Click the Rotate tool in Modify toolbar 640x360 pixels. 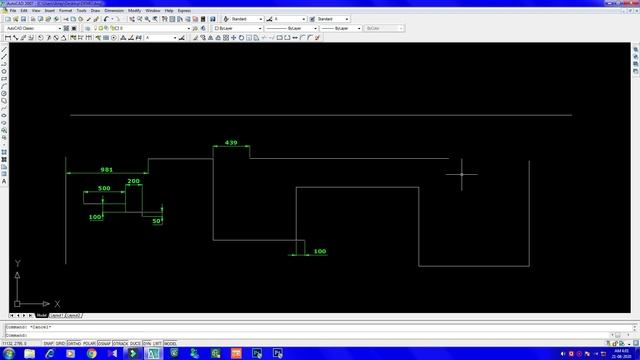tap(241, 38)
